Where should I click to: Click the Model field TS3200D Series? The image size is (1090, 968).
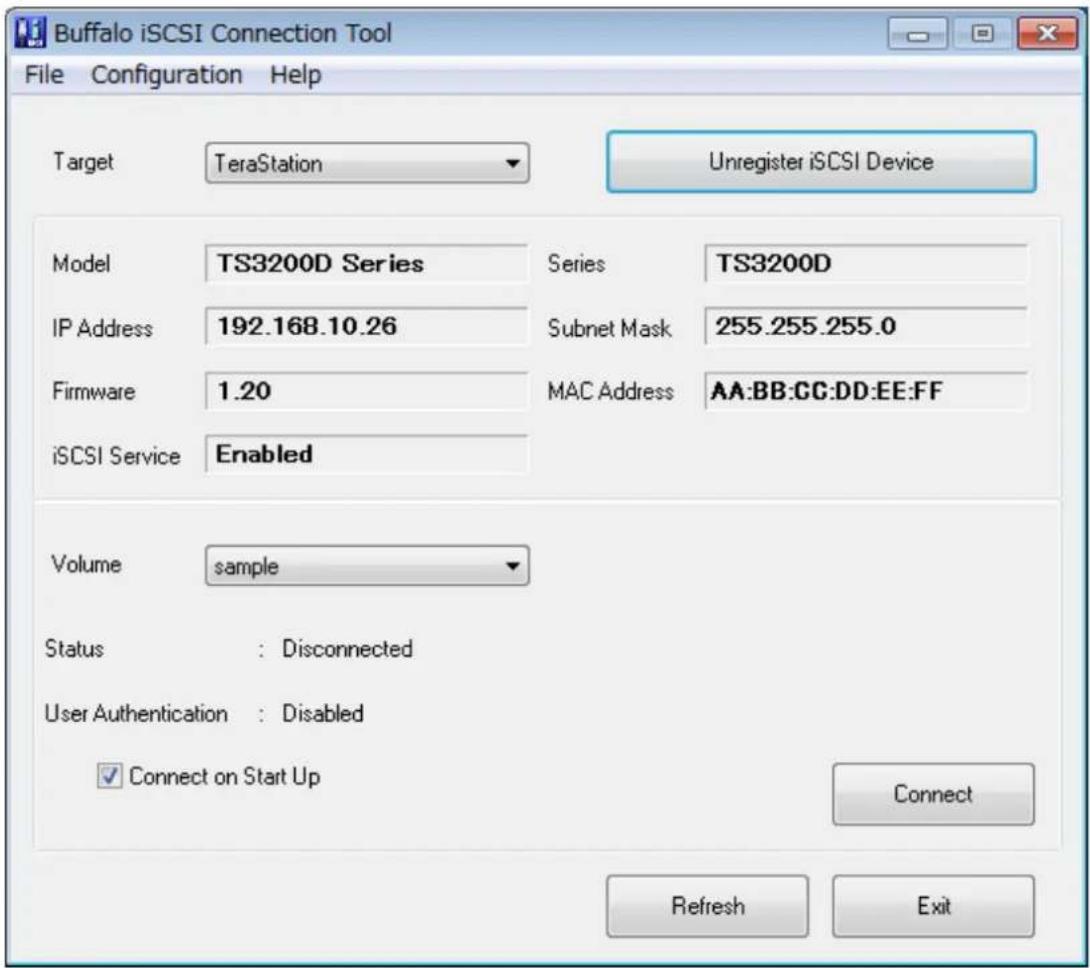coord(366,264)
